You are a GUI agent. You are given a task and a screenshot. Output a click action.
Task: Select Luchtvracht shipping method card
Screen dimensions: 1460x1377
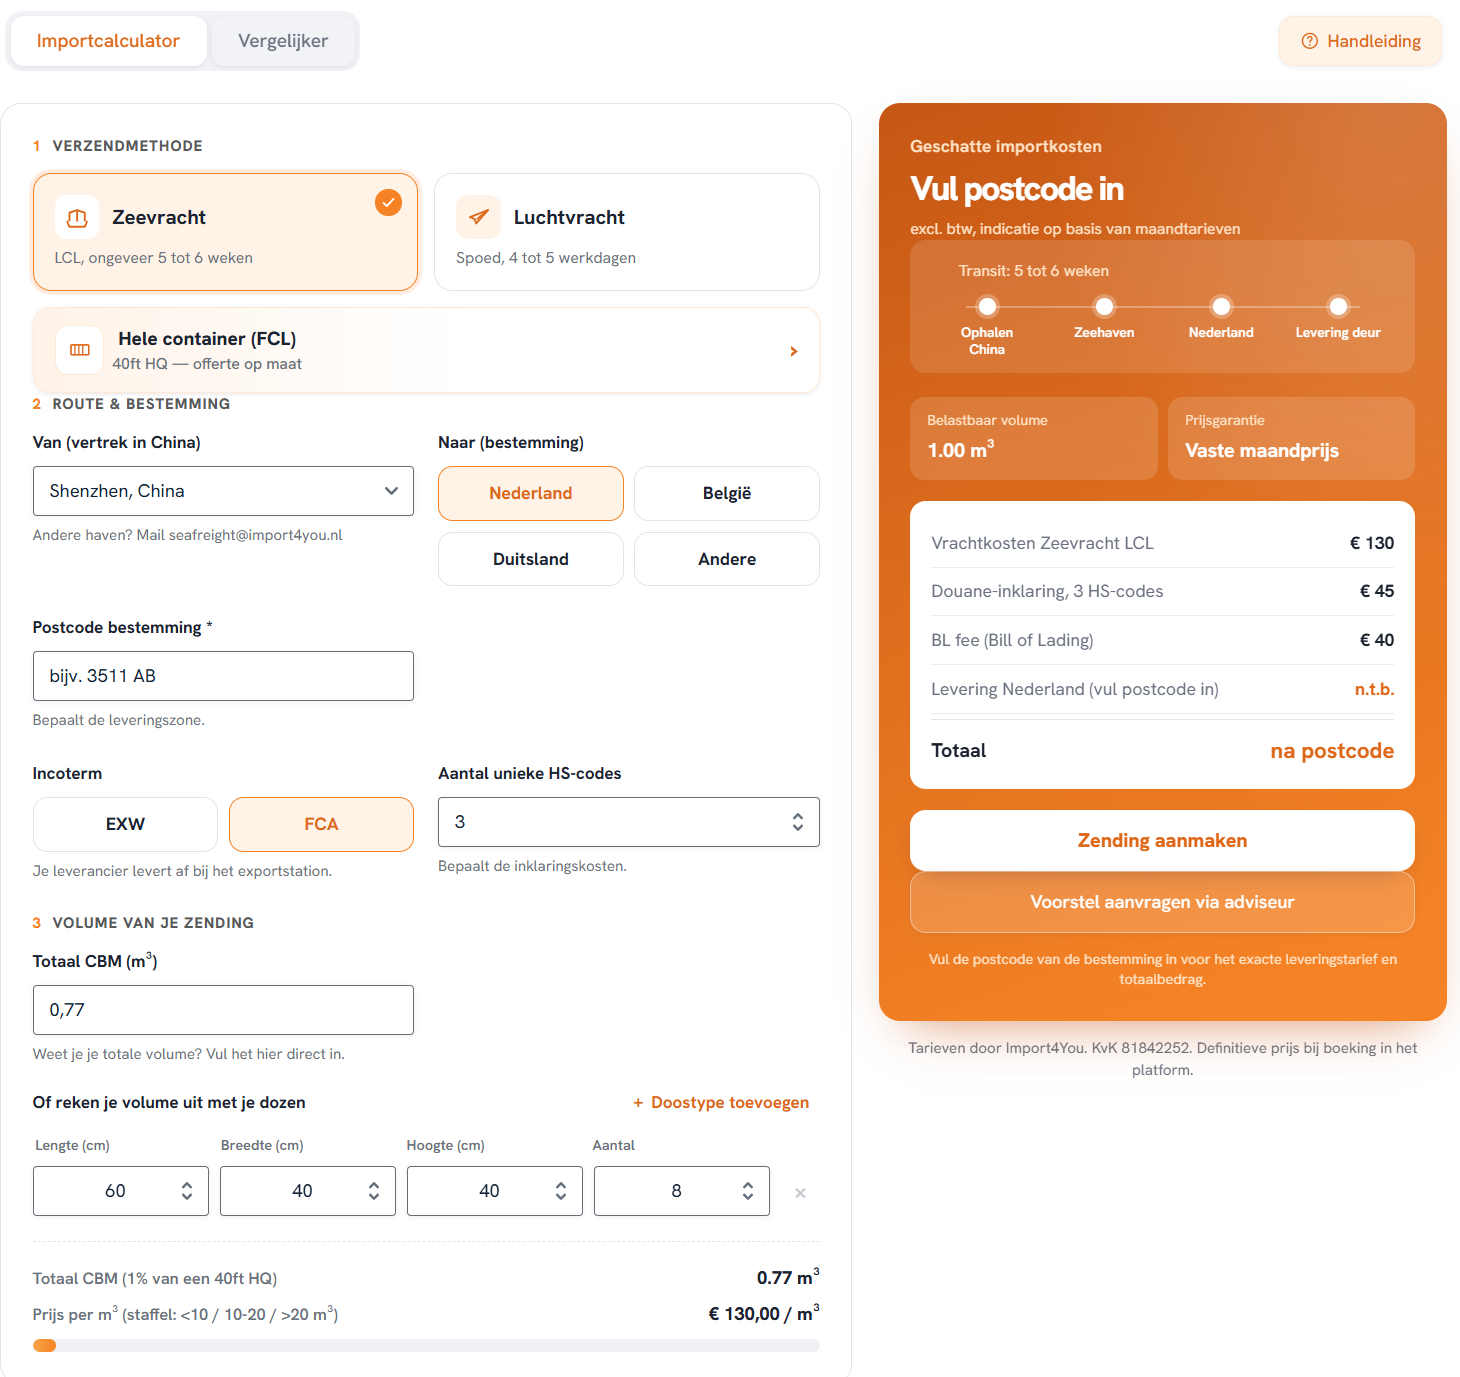coord(627,232)
